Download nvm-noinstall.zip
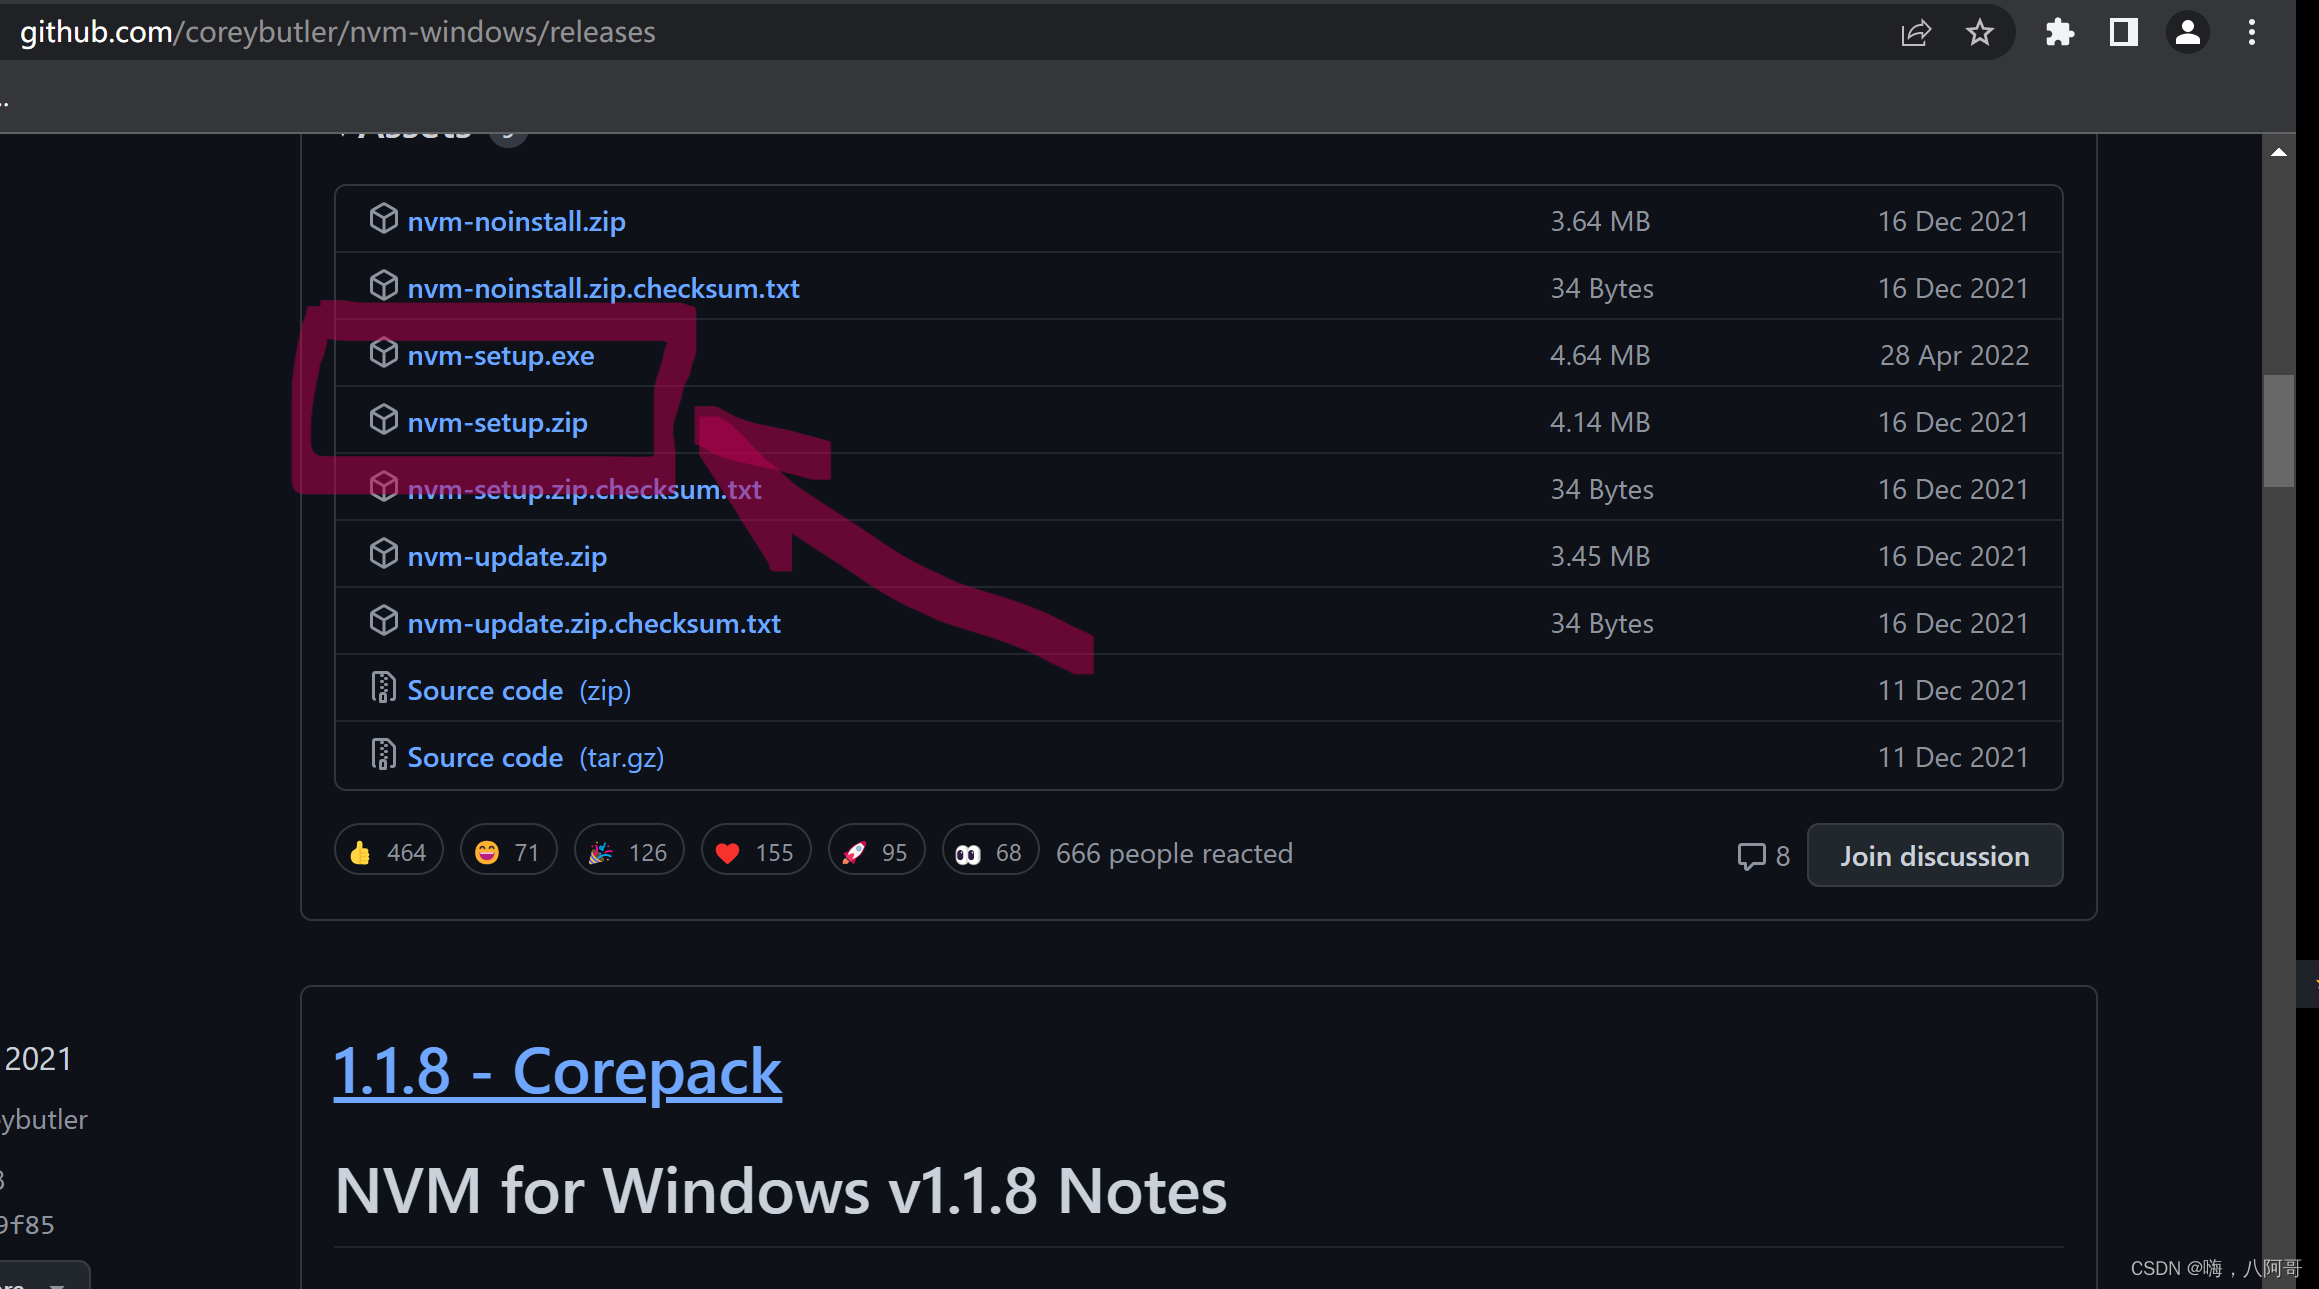This screenshot has width=2319, height=1289. tap(516, 221)
